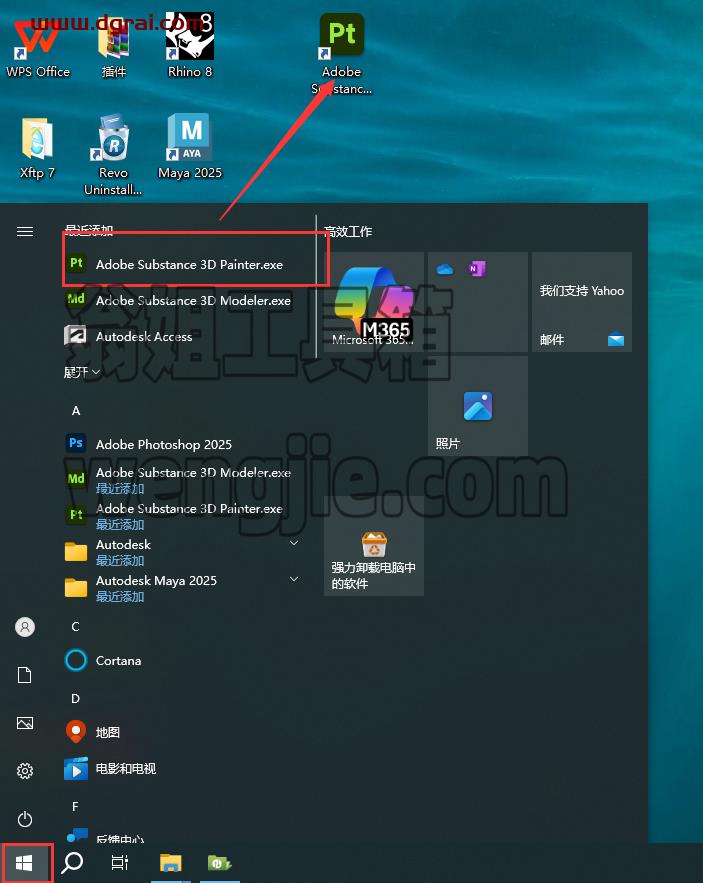The height and width of the screenshot is (883, 703).
Task: Click the Windows Start button
Action: [x=24, y=862]
